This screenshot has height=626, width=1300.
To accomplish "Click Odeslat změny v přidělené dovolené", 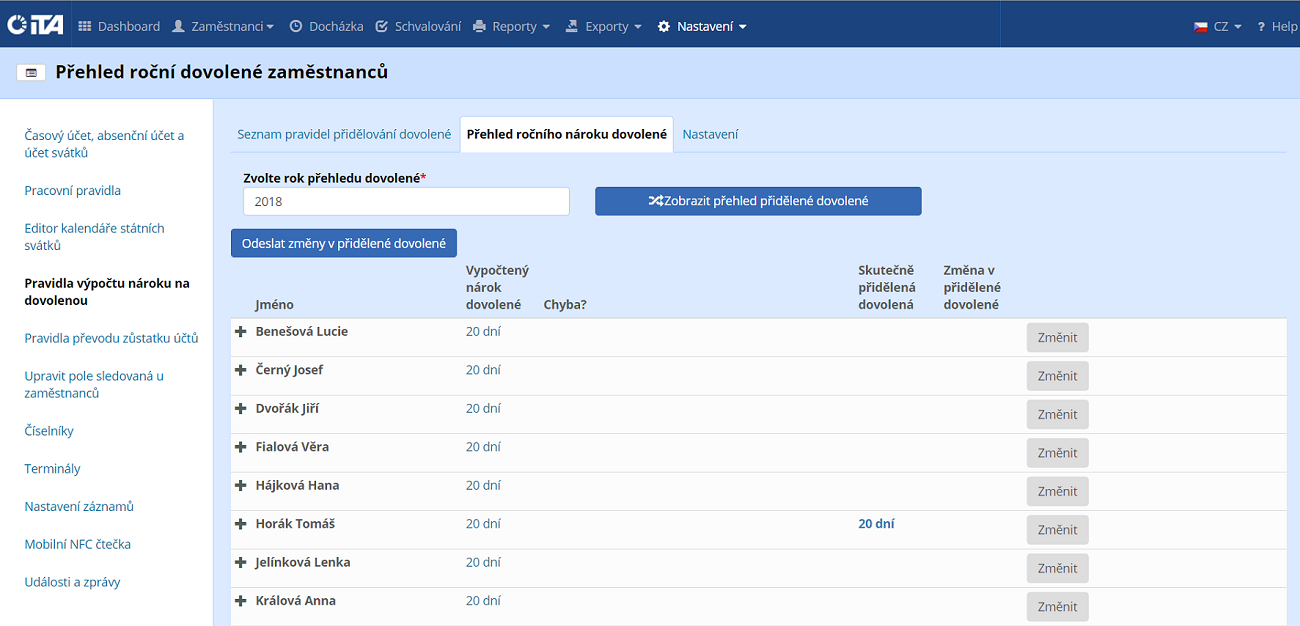I will (x=344, y=243).
